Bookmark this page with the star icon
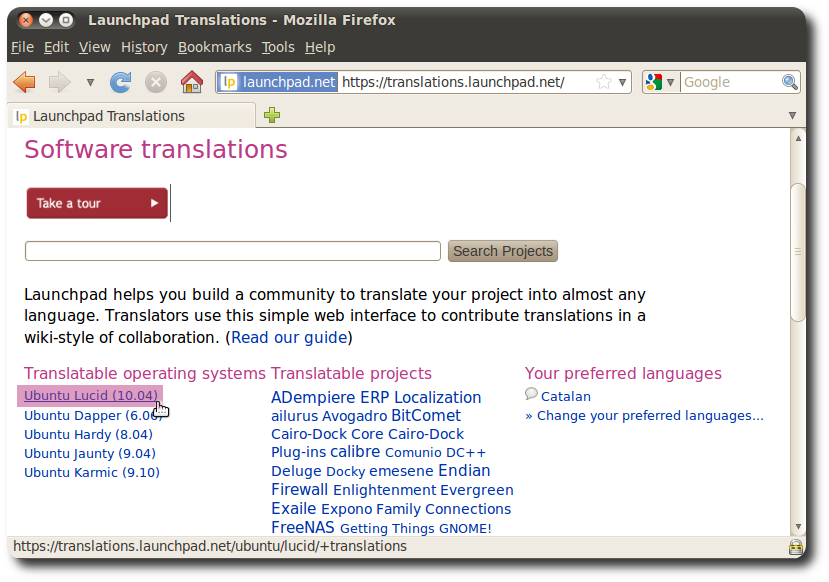Viewport: 829px width, 582px height. [603, 82]
